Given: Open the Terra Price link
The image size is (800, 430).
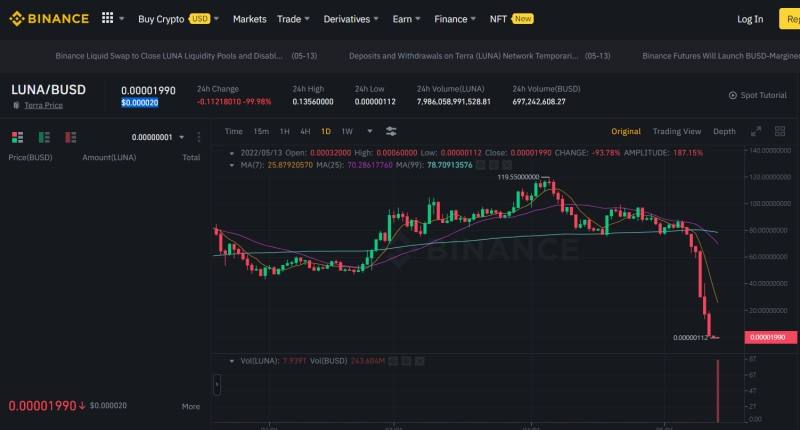Looking at the screenshot, I should [43, 105].
